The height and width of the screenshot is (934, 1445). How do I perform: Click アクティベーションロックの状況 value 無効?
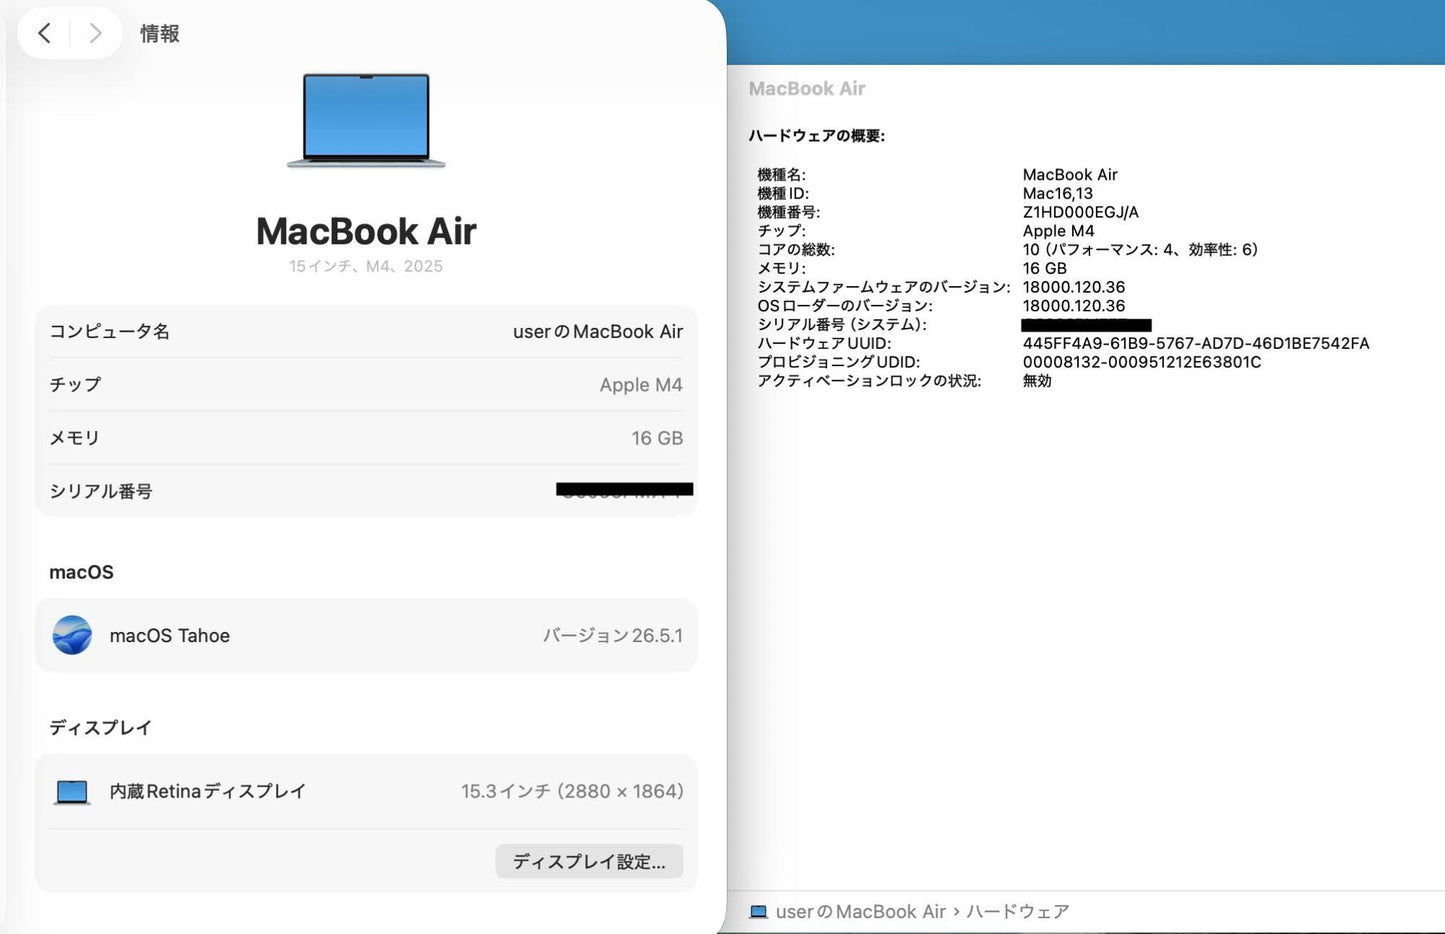(x=1037, y=381)
